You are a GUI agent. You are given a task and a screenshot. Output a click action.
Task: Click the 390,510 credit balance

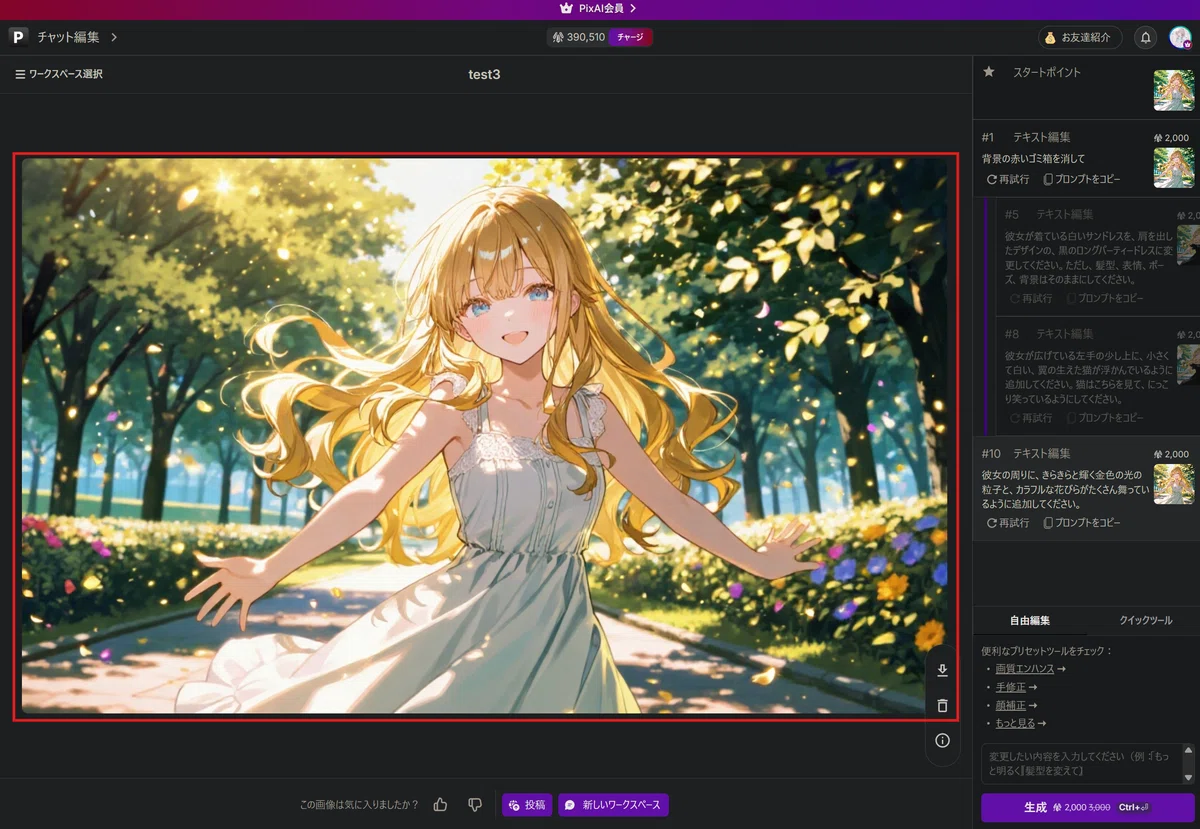(578, 37)
